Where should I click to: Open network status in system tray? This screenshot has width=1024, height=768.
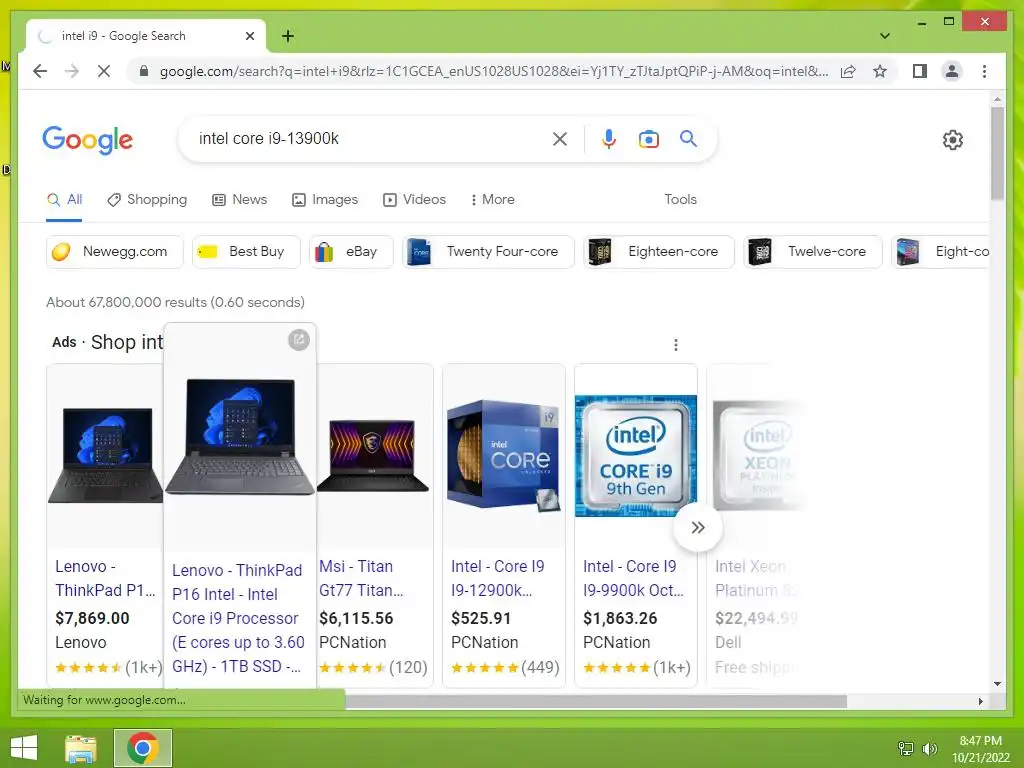(x=906, y=748)
